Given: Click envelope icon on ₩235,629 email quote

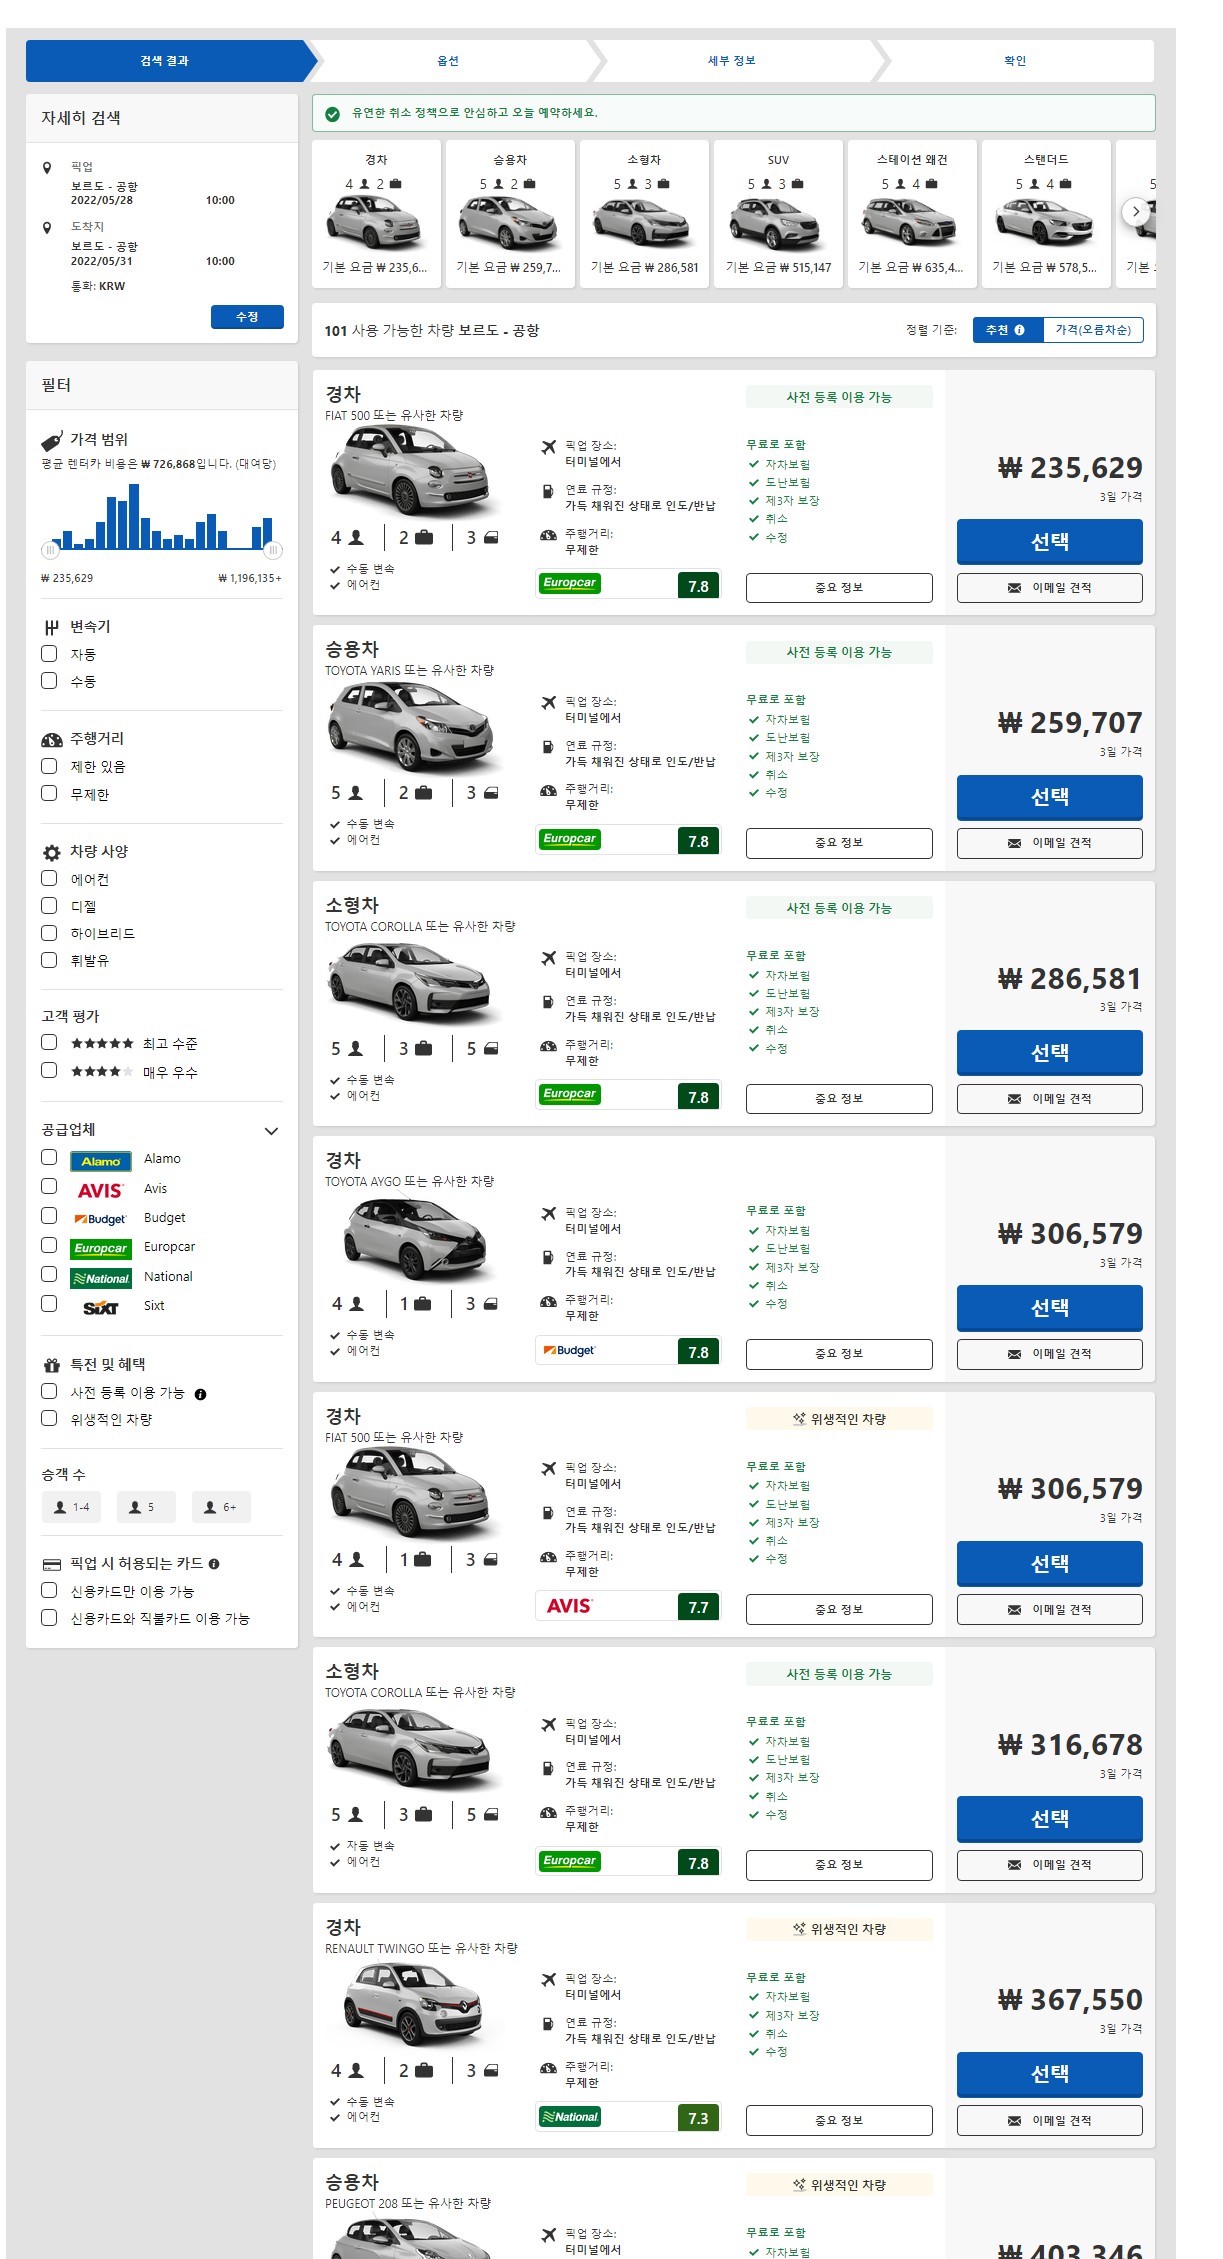Looking at the screenshot, I should [1014, 588].
